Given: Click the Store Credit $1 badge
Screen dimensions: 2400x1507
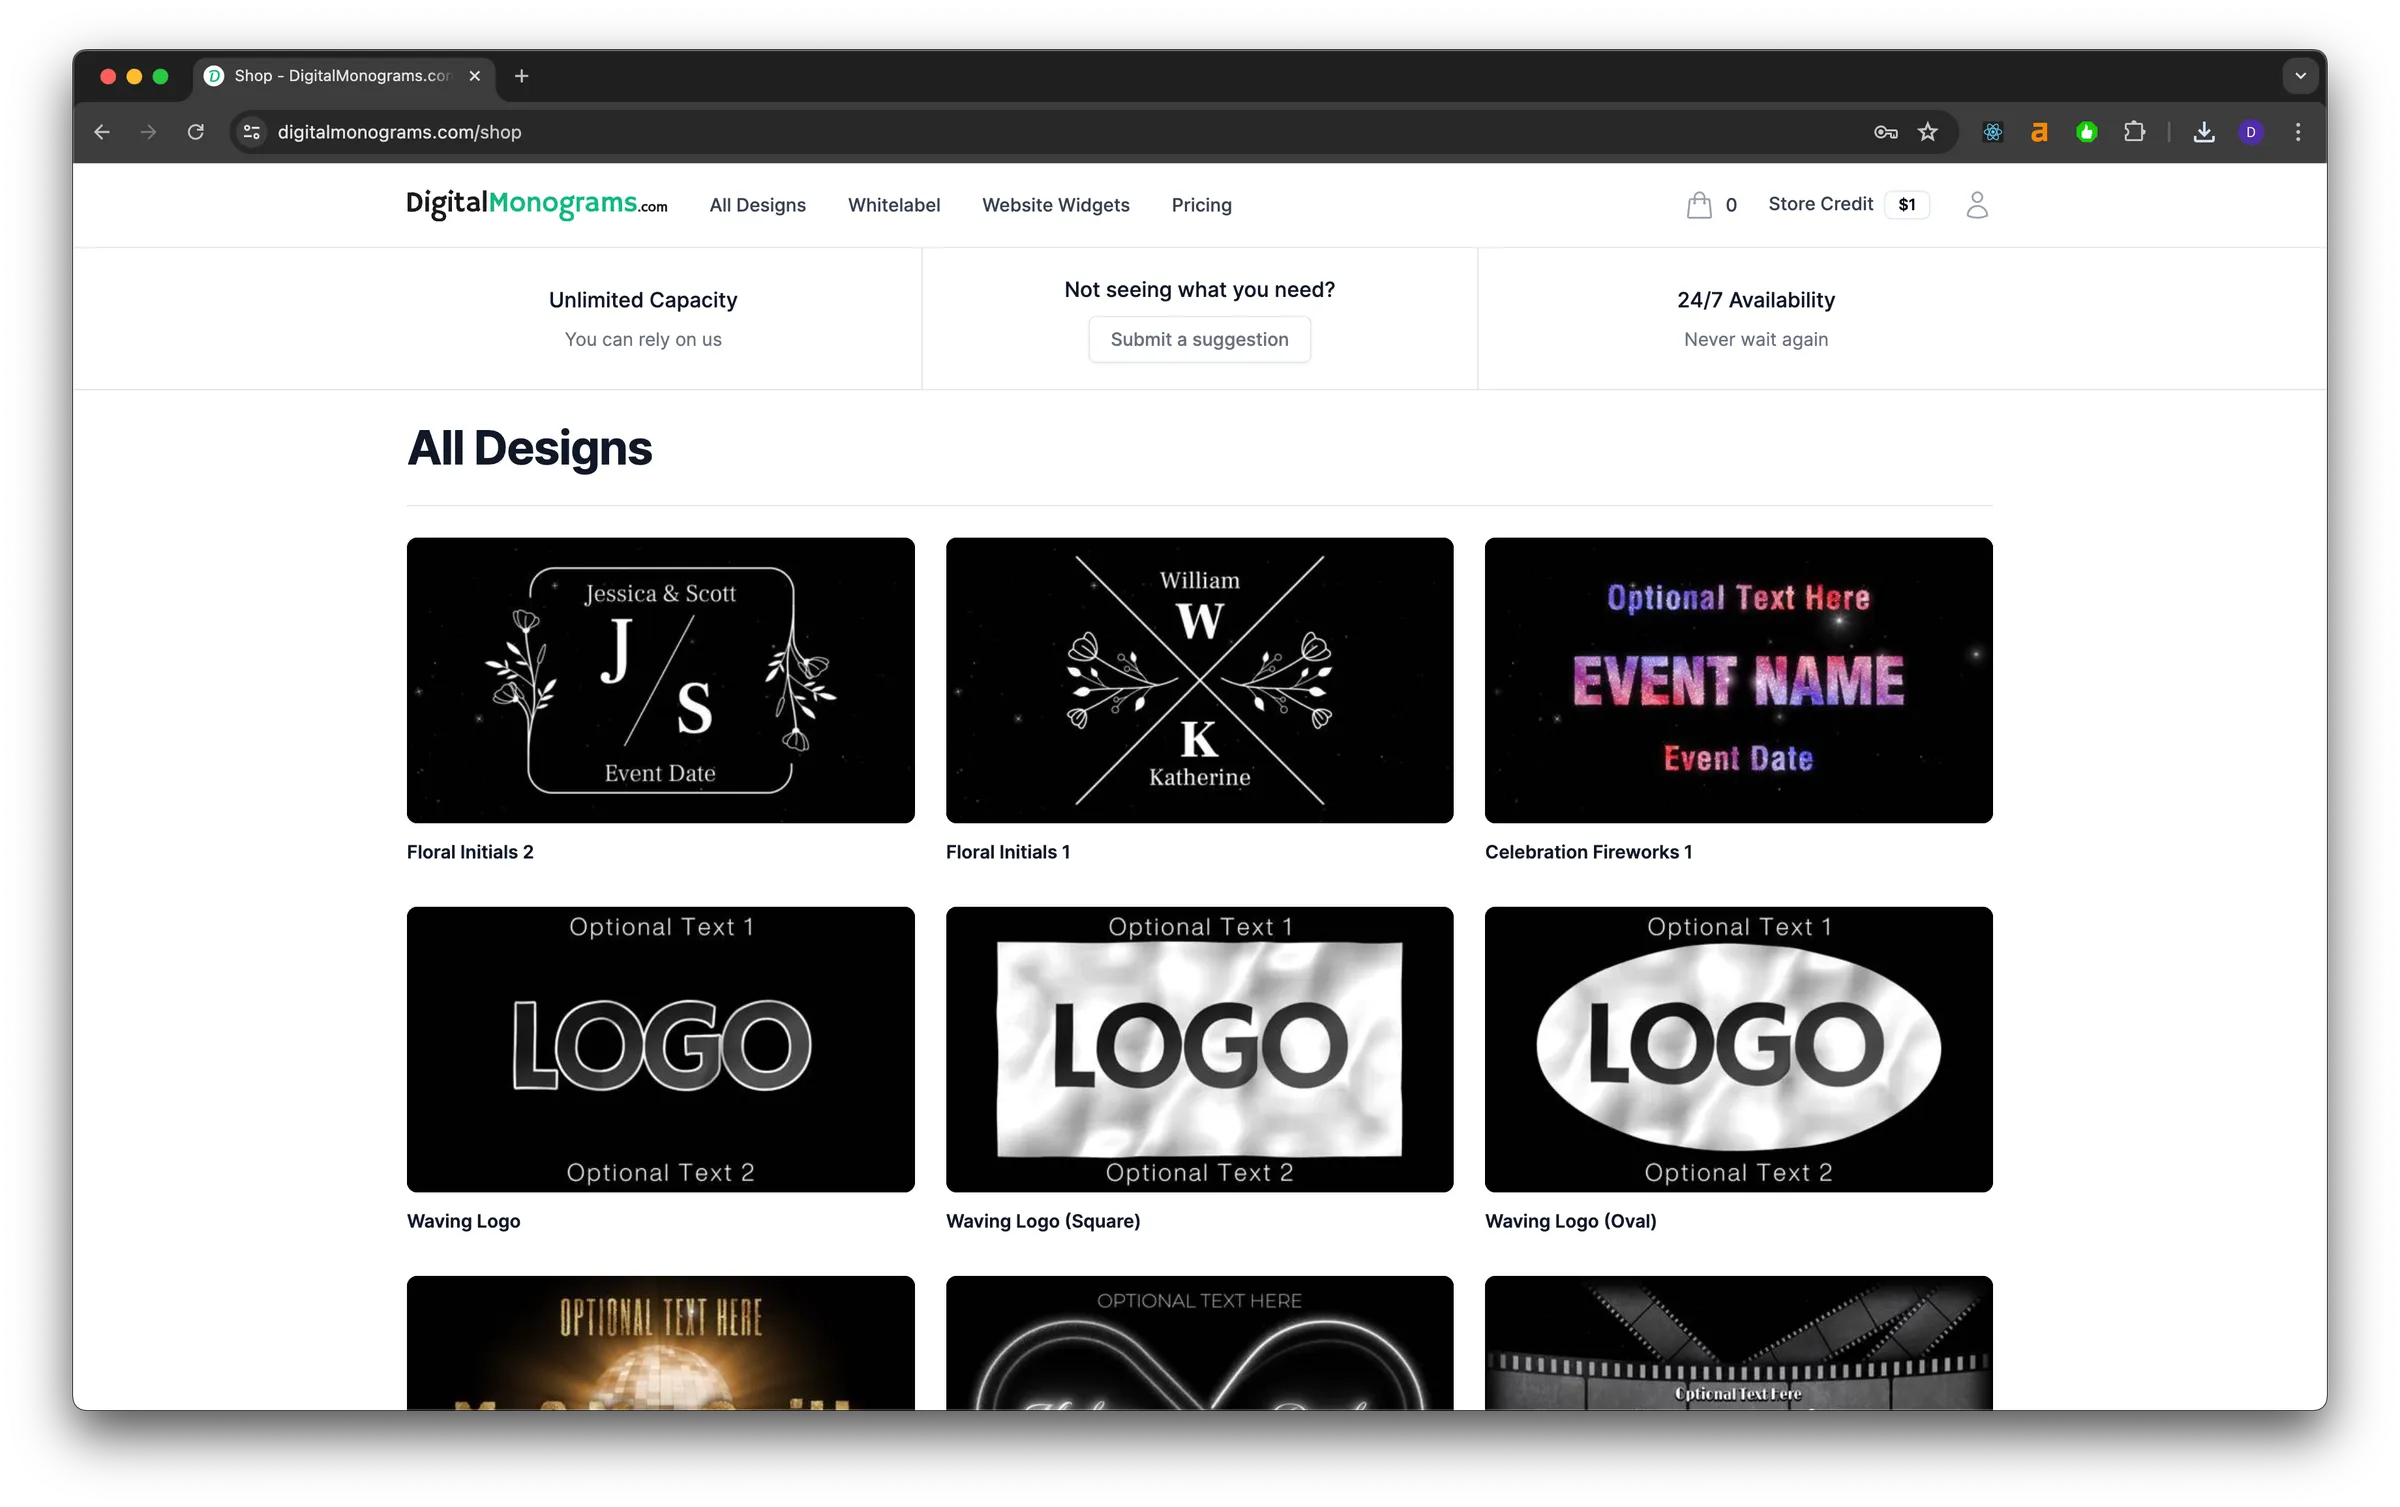Looking at the screenshot, I should pos(1906,204).
